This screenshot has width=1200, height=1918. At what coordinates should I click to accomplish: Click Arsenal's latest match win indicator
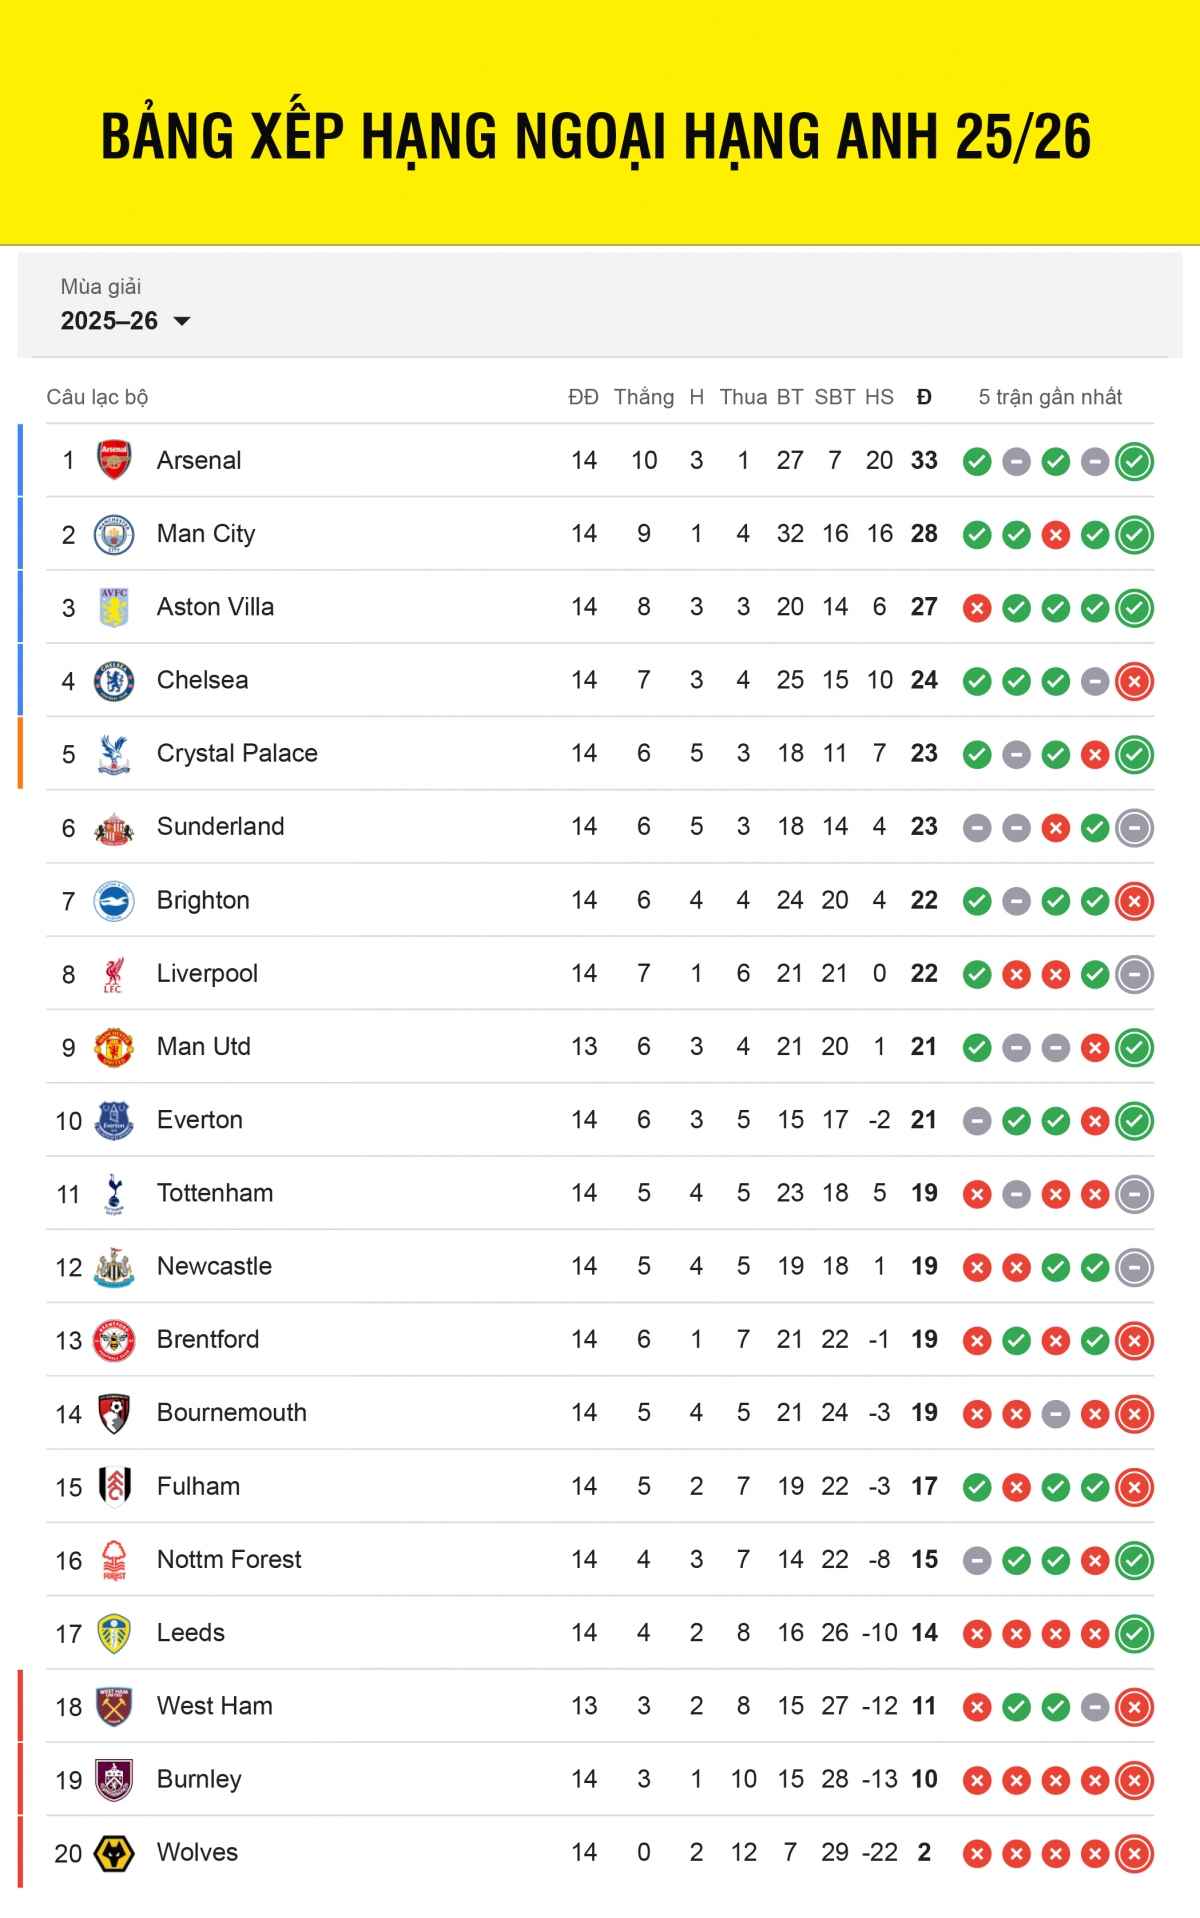1134,462
